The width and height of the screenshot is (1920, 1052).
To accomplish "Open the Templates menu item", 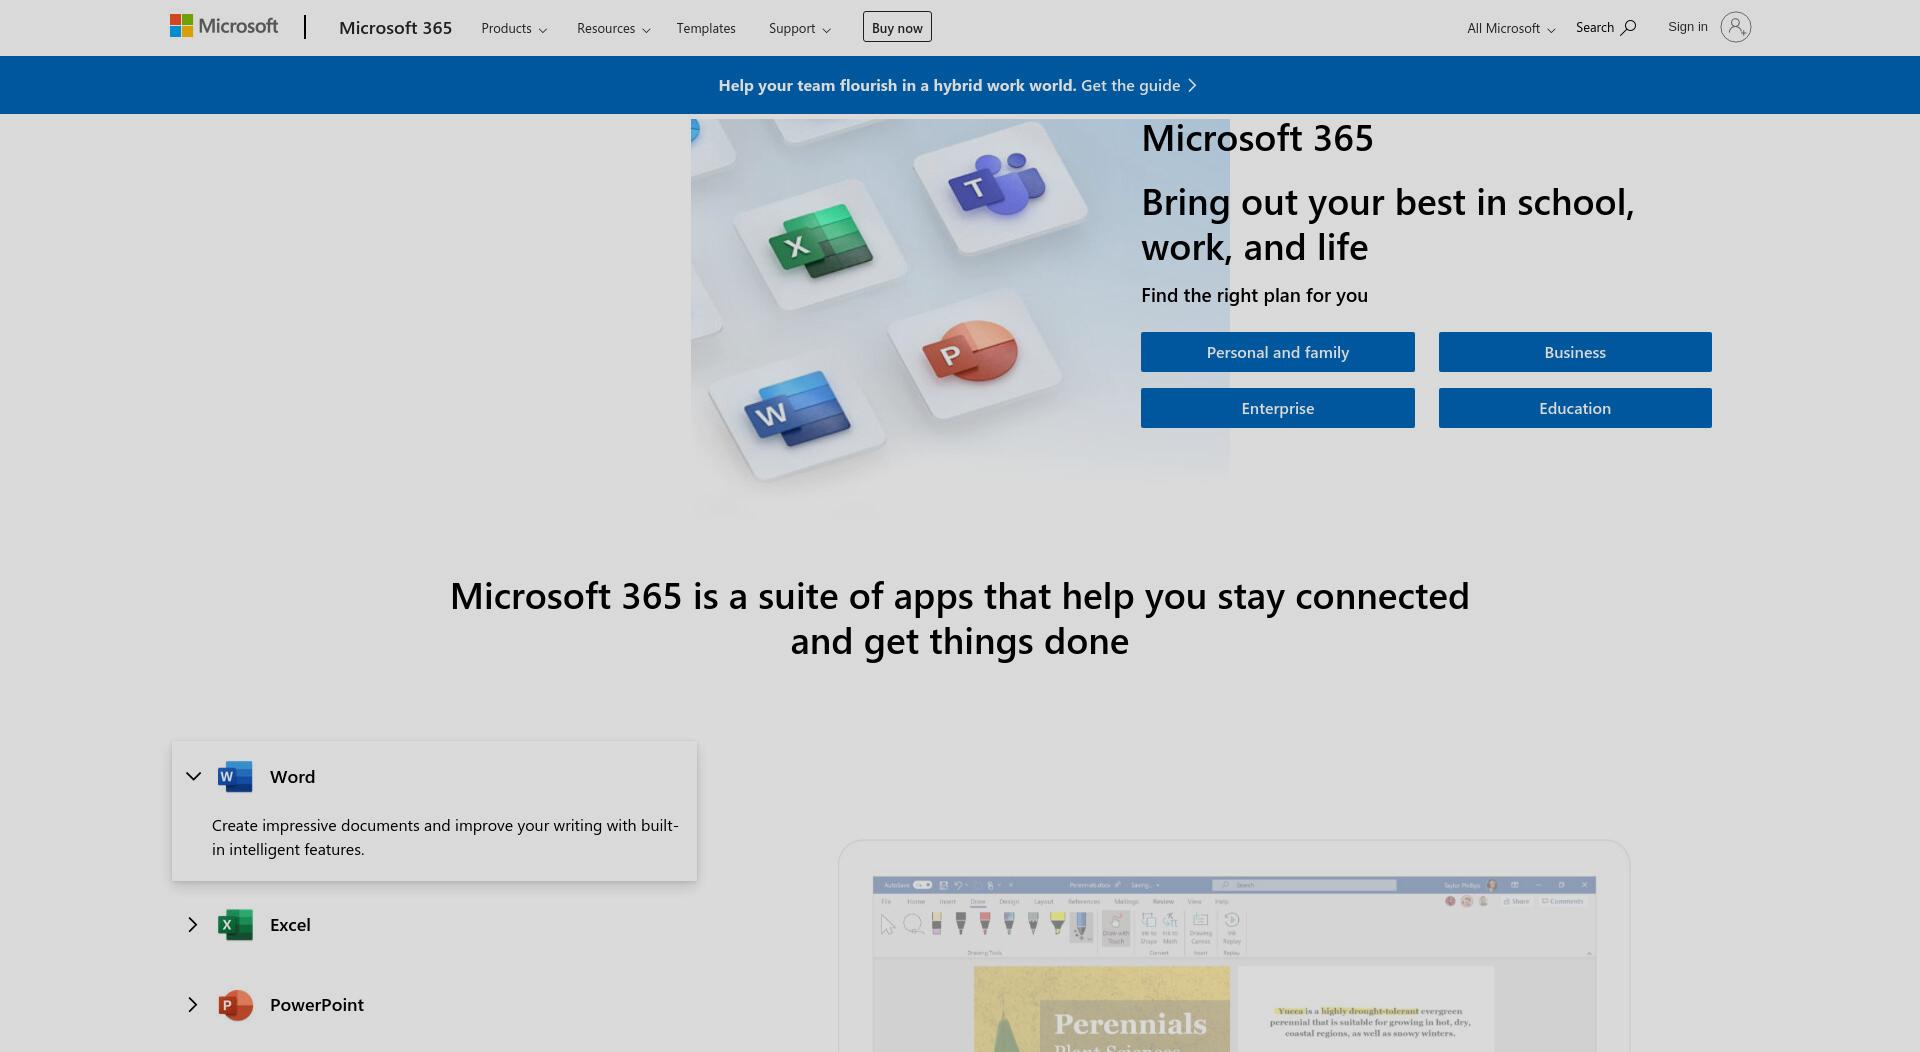I will point(706,28).
